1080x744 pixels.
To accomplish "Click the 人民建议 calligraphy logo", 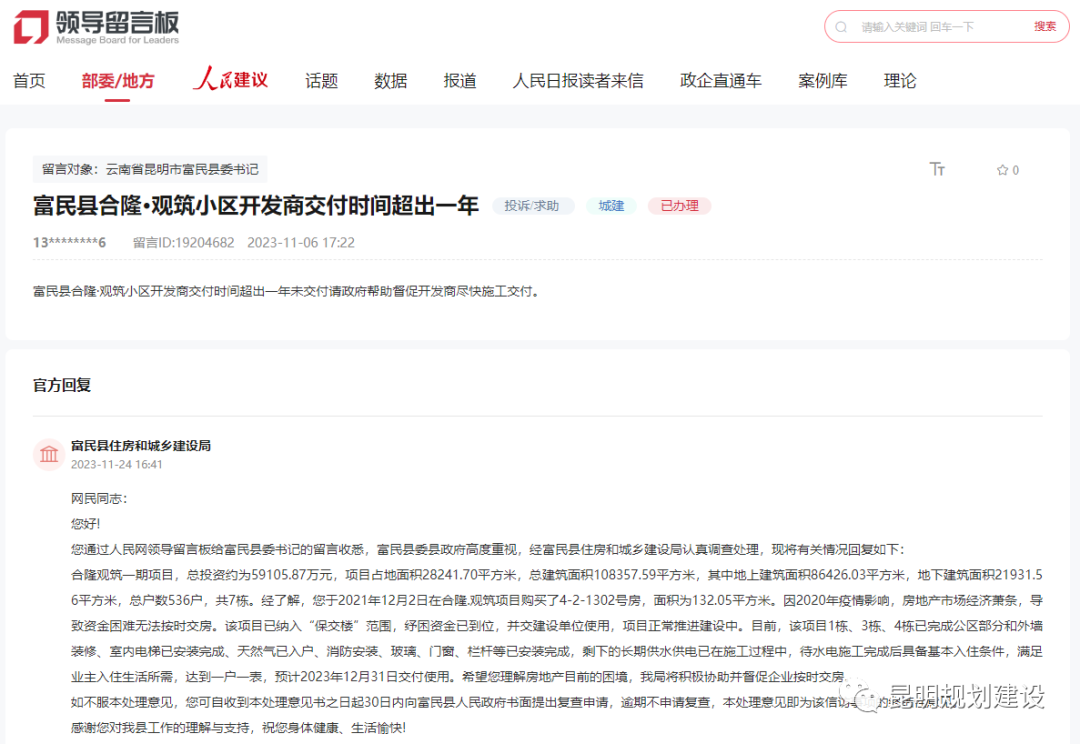I will [x=230, y=79].
